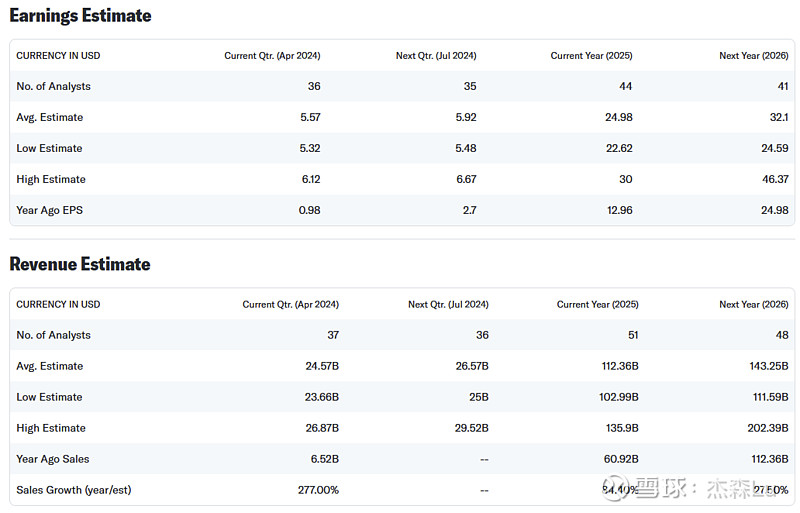
Task: Click the 46.37 high estimate value
Action: click(x=774, y=179)
